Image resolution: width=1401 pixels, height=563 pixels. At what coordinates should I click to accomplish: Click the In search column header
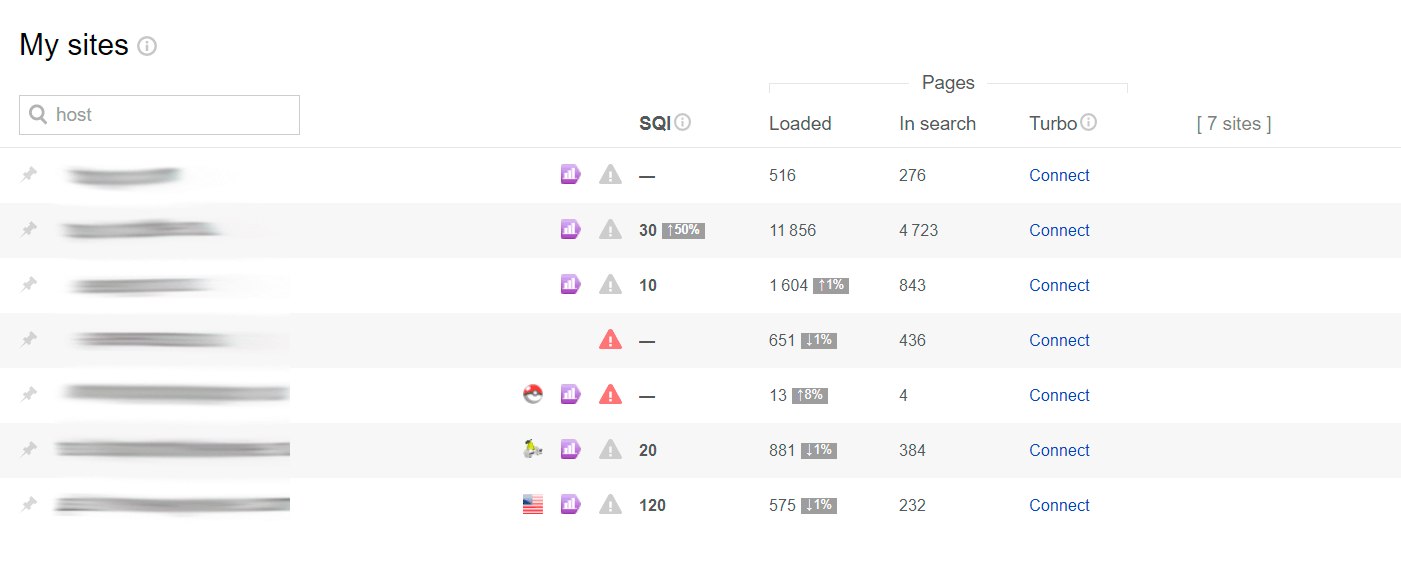pos(937,123)
